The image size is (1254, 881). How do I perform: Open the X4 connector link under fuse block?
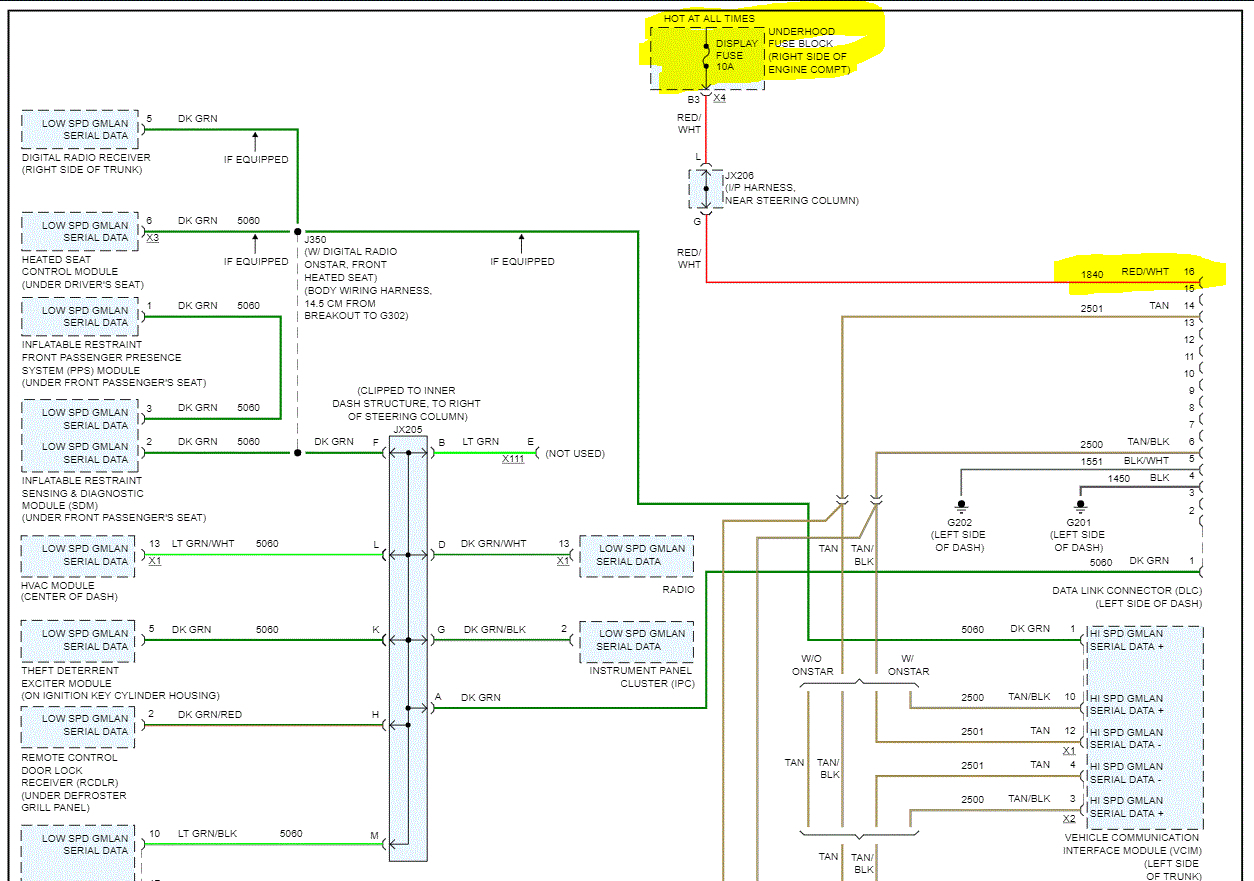719,98
